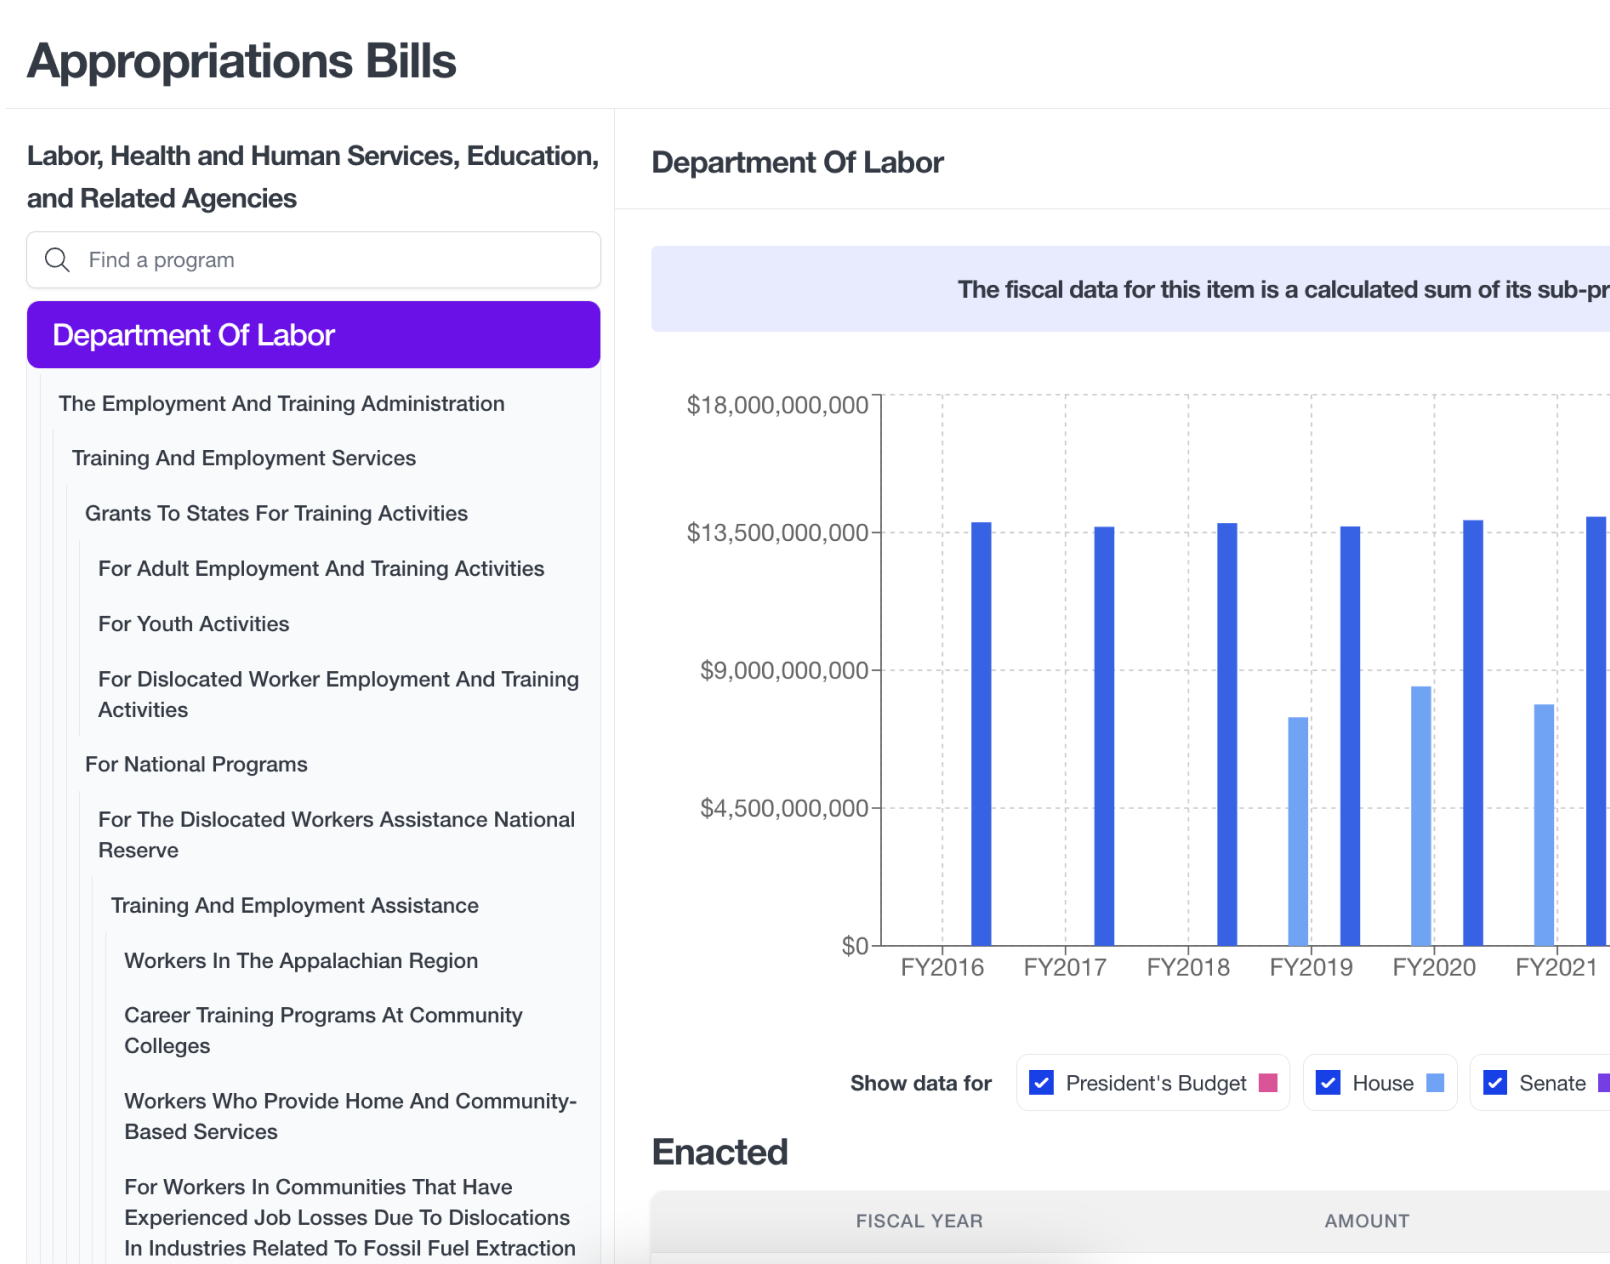Click the light blue House color swatch
Image resolution: width=1610 pixels, height=1264 pixels.
coord(1435,1083)
